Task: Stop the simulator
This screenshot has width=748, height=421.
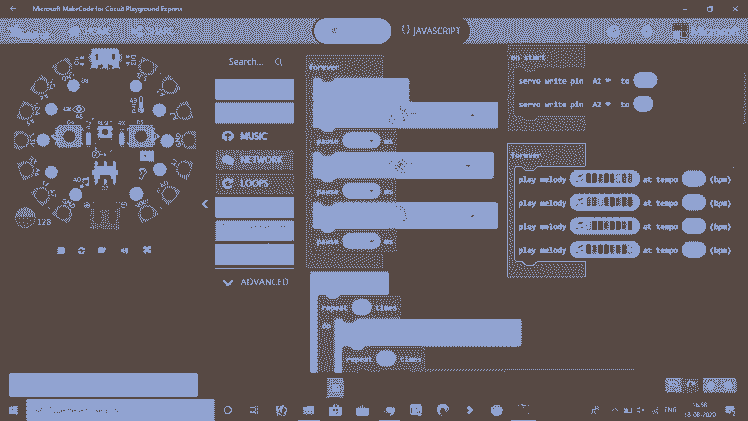Action: (x=61, y=250)
